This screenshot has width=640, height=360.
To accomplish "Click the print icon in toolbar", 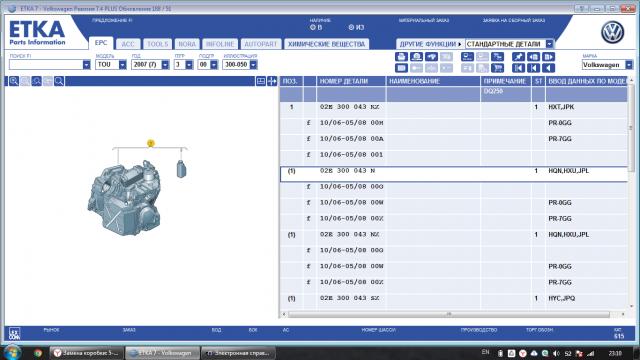I will click(x=401, y=57).
